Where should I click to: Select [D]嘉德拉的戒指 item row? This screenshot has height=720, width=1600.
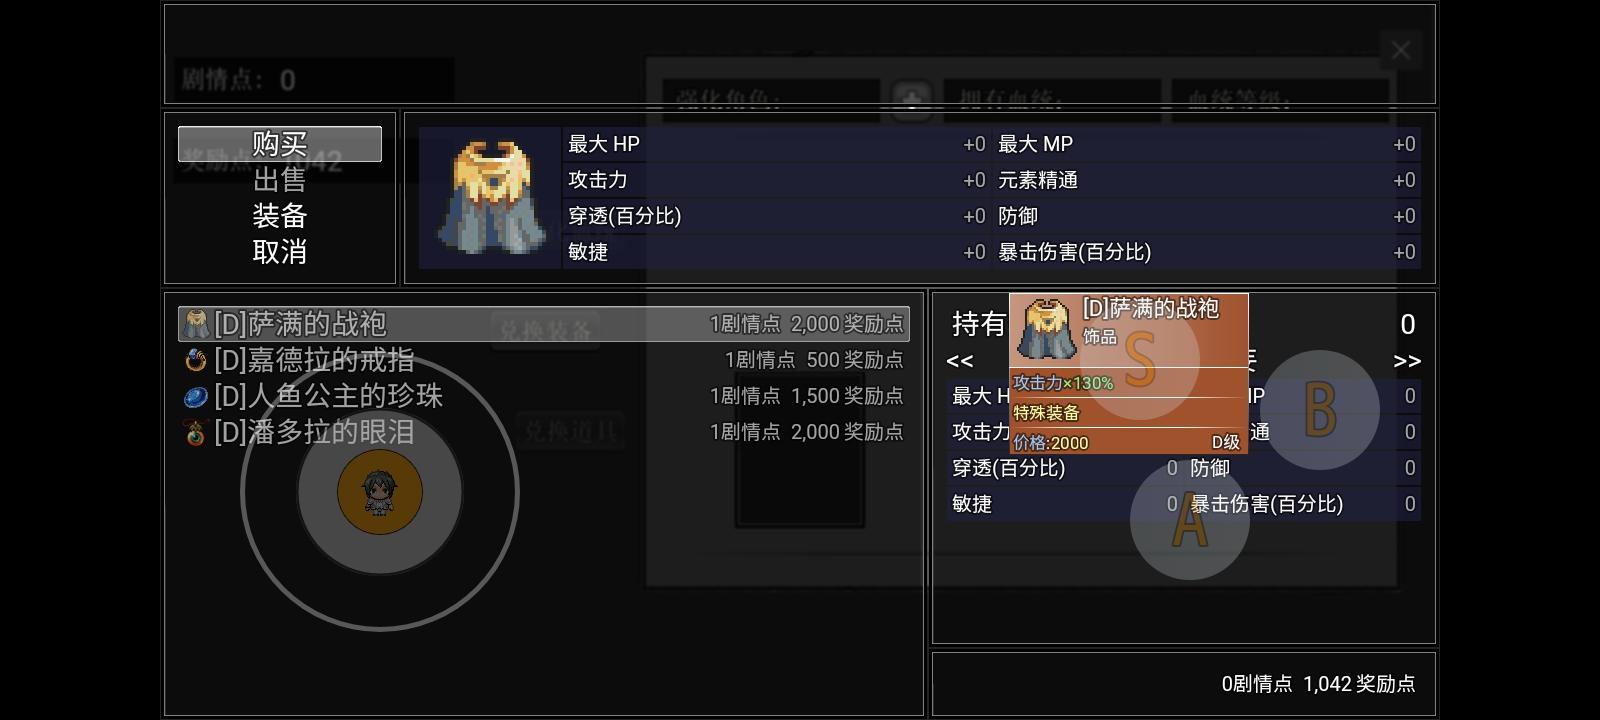(x=544, y=360)
